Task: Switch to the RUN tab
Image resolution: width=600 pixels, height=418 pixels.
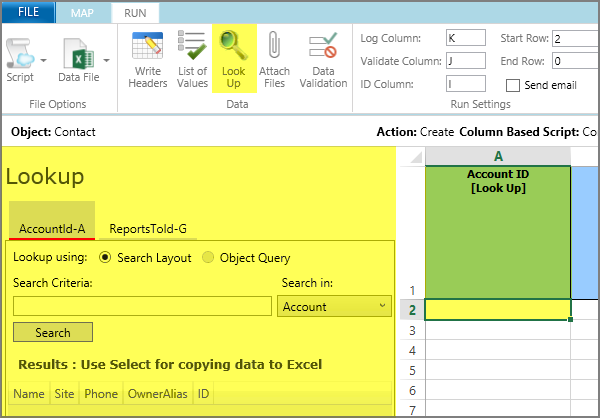Action: click(135, 13)
